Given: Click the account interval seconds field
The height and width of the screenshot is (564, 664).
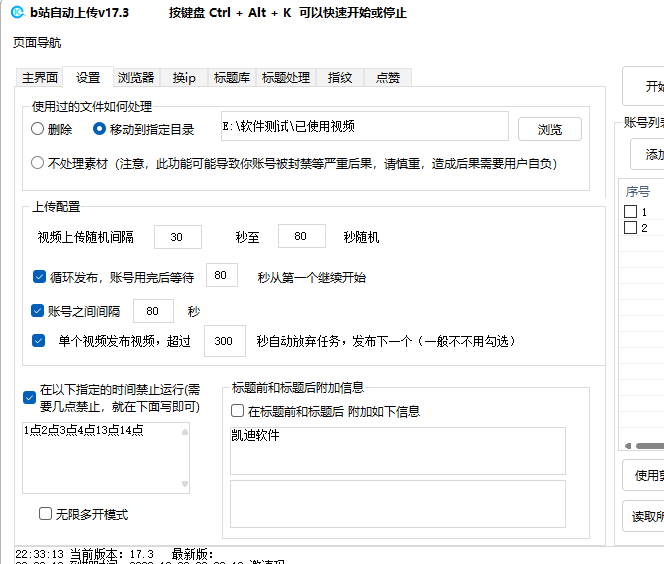Looking at the screenshot, I should tap(153, 311).
